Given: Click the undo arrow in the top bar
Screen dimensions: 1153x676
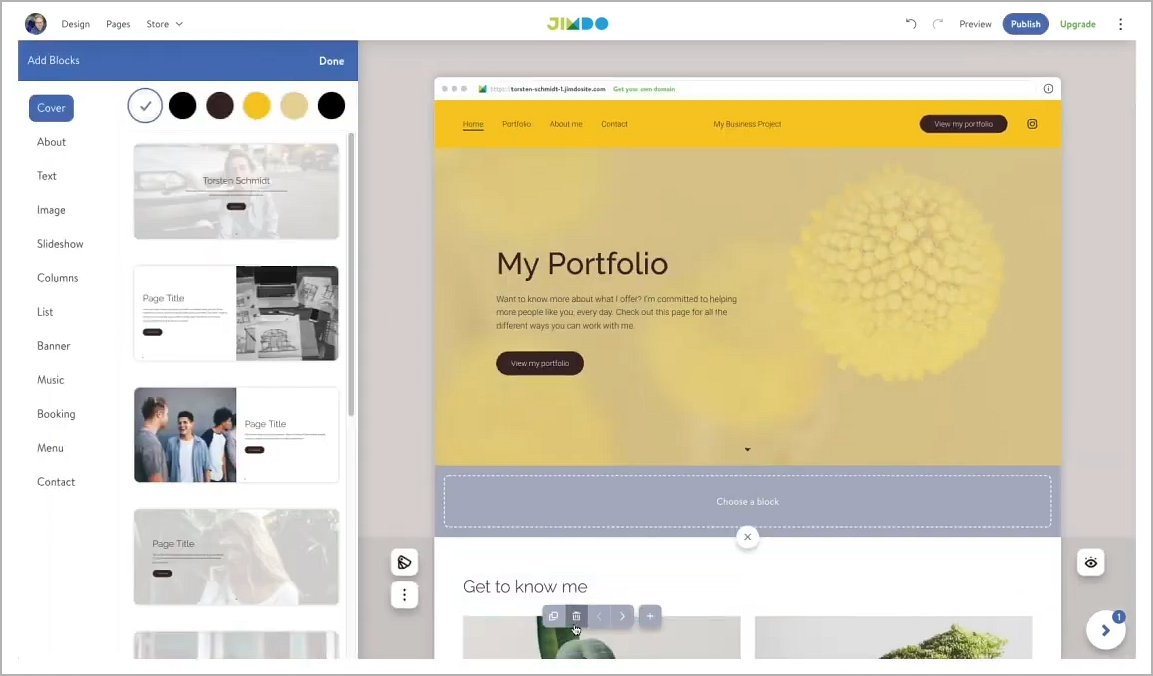Looking at the screenshot, I should (x=910, y=23).
